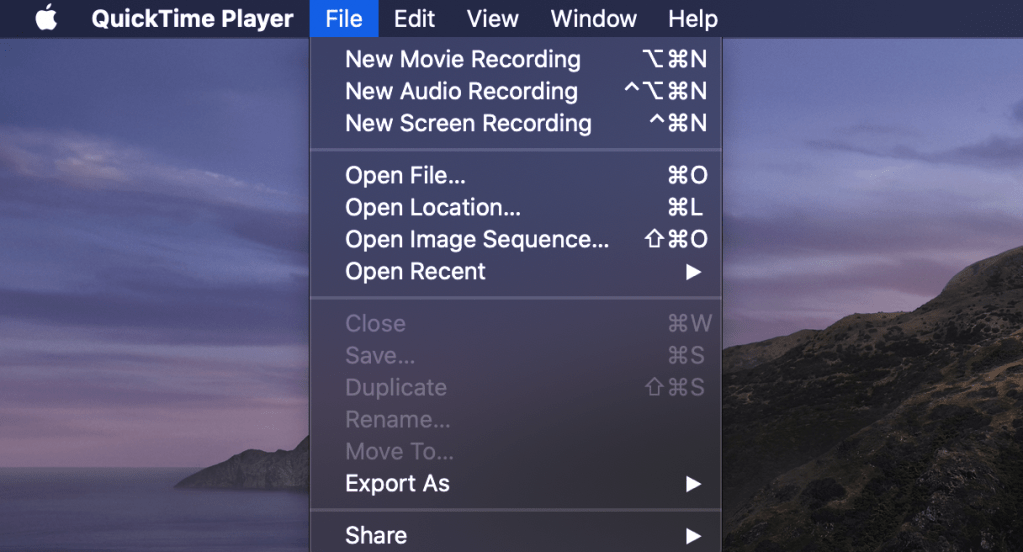Select Open File… menu item

click(x=405, y=175)
